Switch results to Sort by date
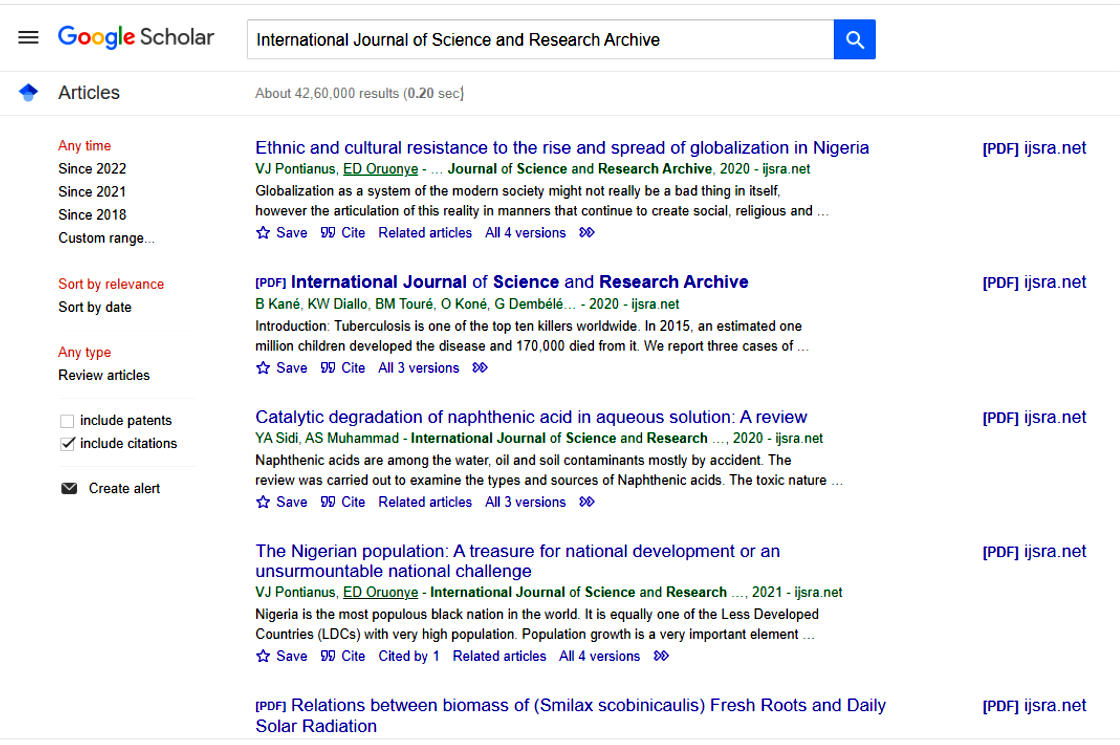Viewport: 1120px width, 745px height. pos(94,307)
